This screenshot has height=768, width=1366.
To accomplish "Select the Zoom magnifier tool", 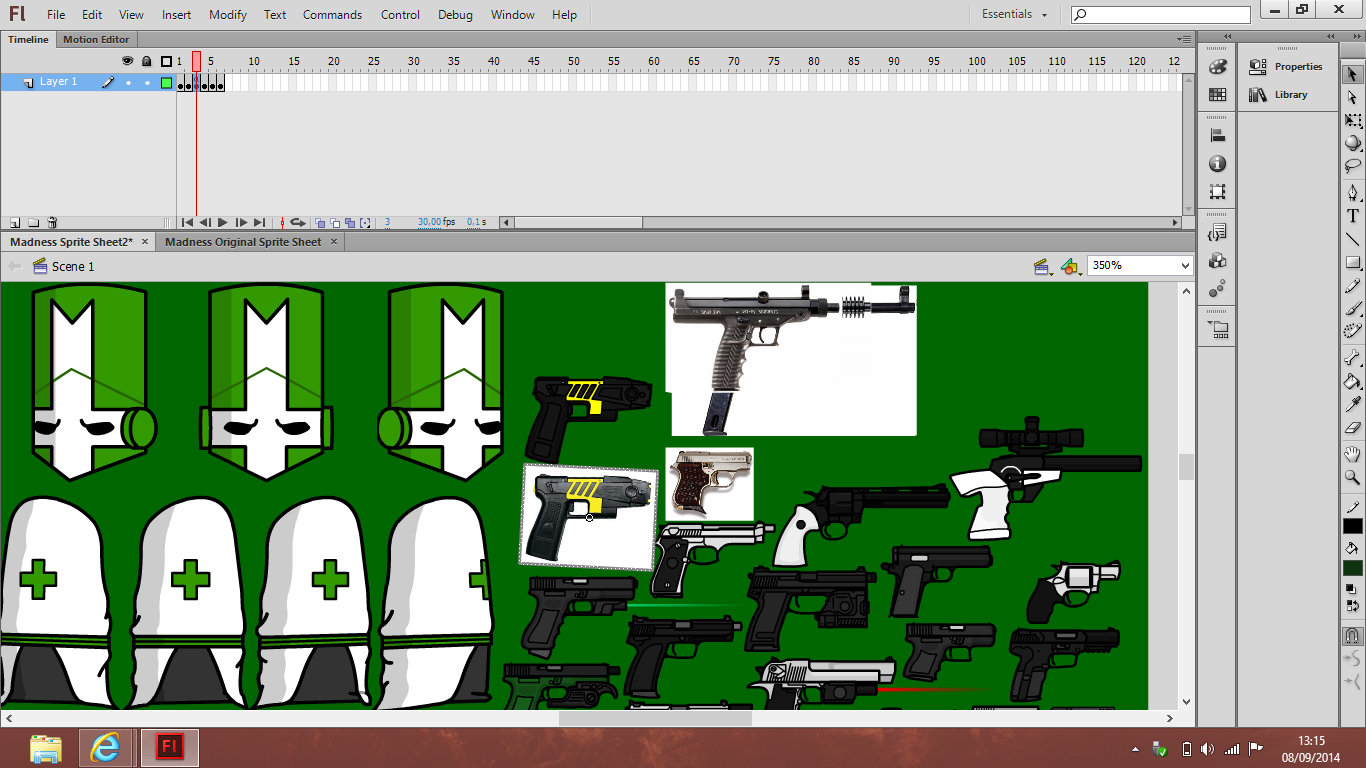I will pyautogui.click(x=1352, y=478).
